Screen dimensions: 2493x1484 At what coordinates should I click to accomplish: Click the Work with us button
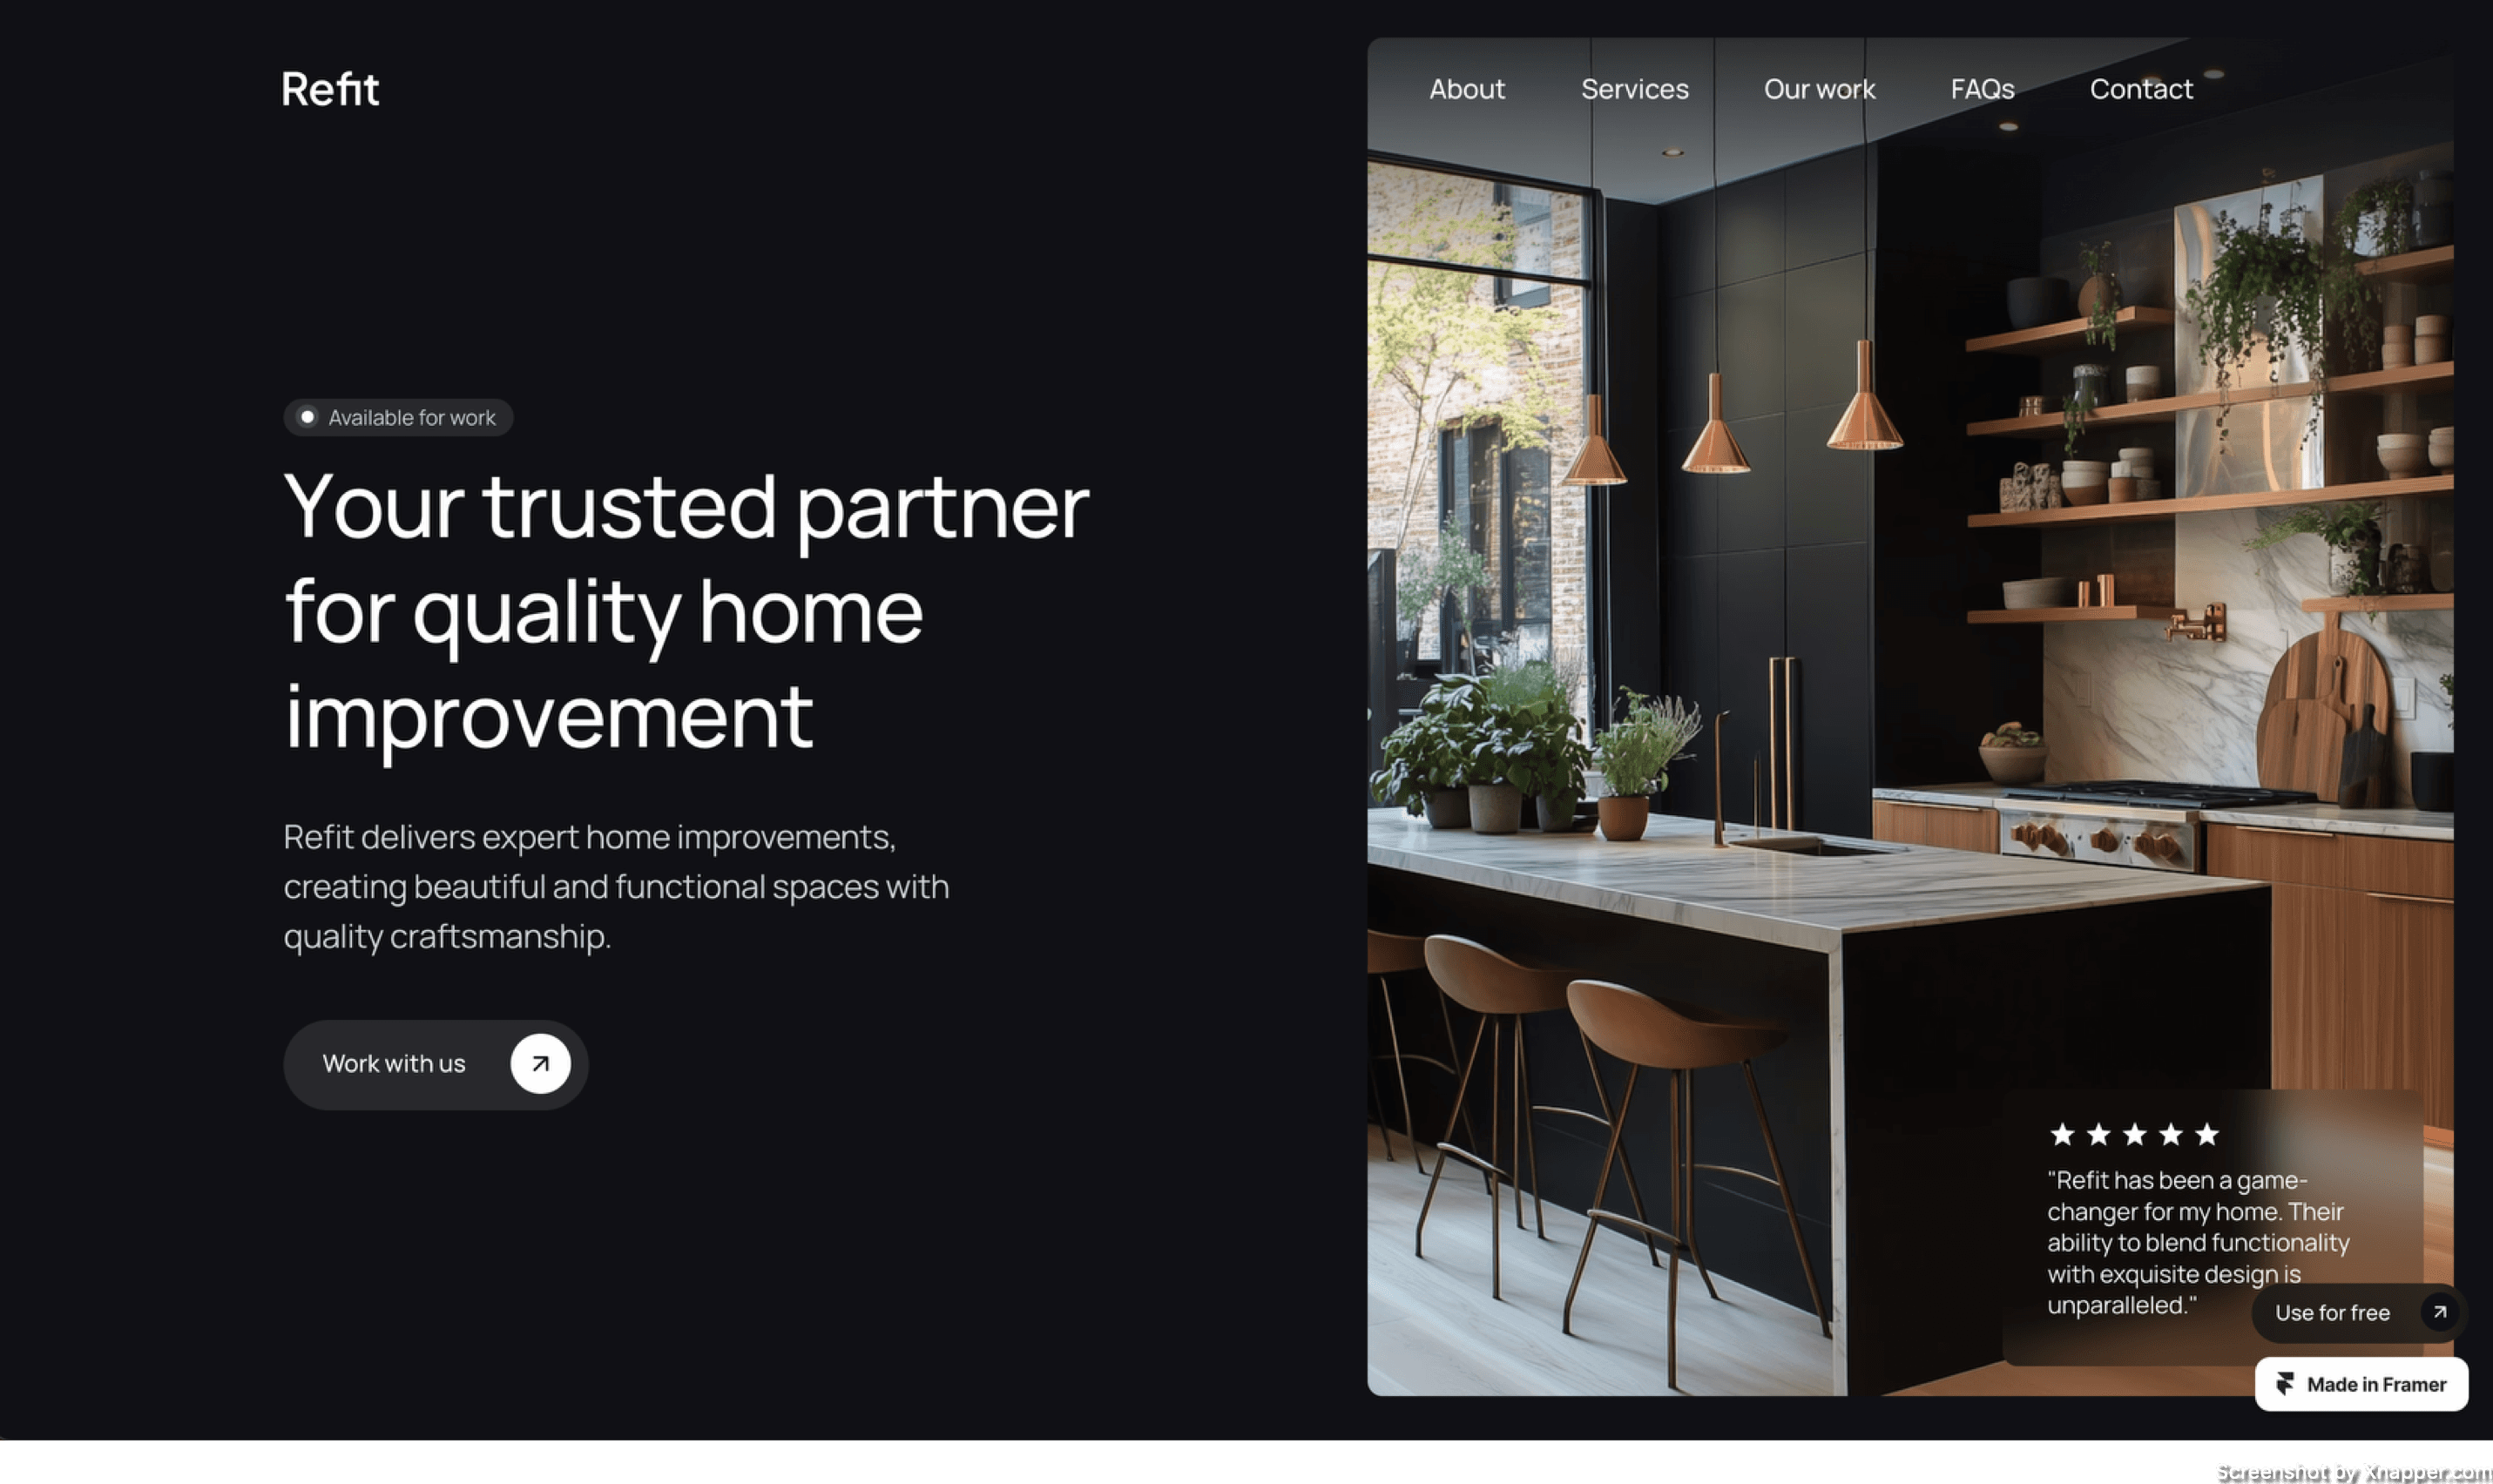[x=436, y=1064]
